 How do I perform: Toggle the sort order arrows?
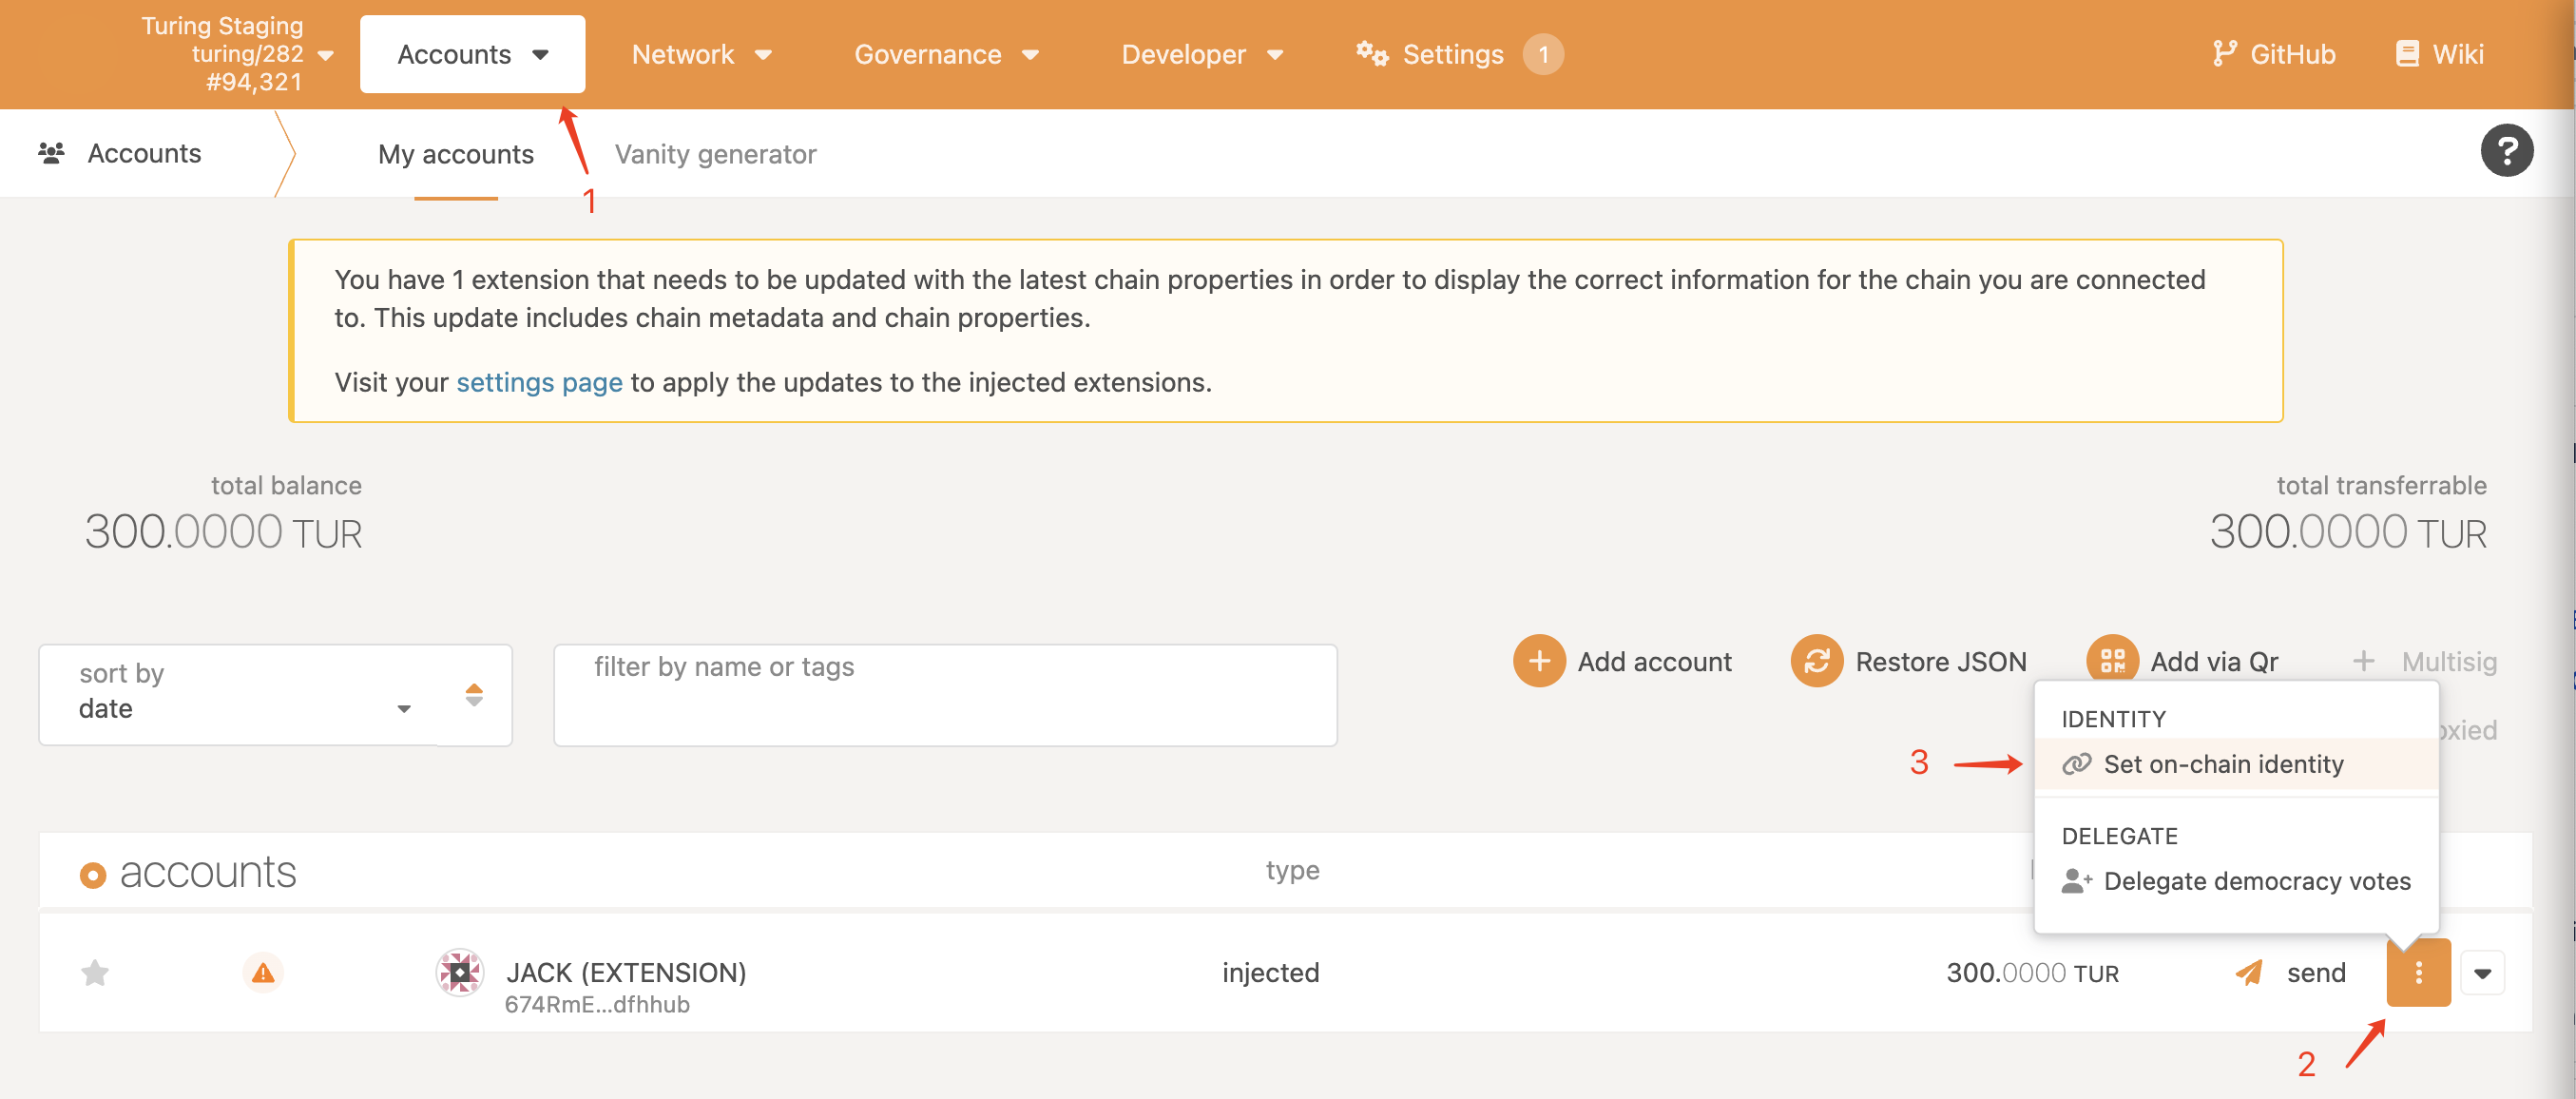pos(474,695)
